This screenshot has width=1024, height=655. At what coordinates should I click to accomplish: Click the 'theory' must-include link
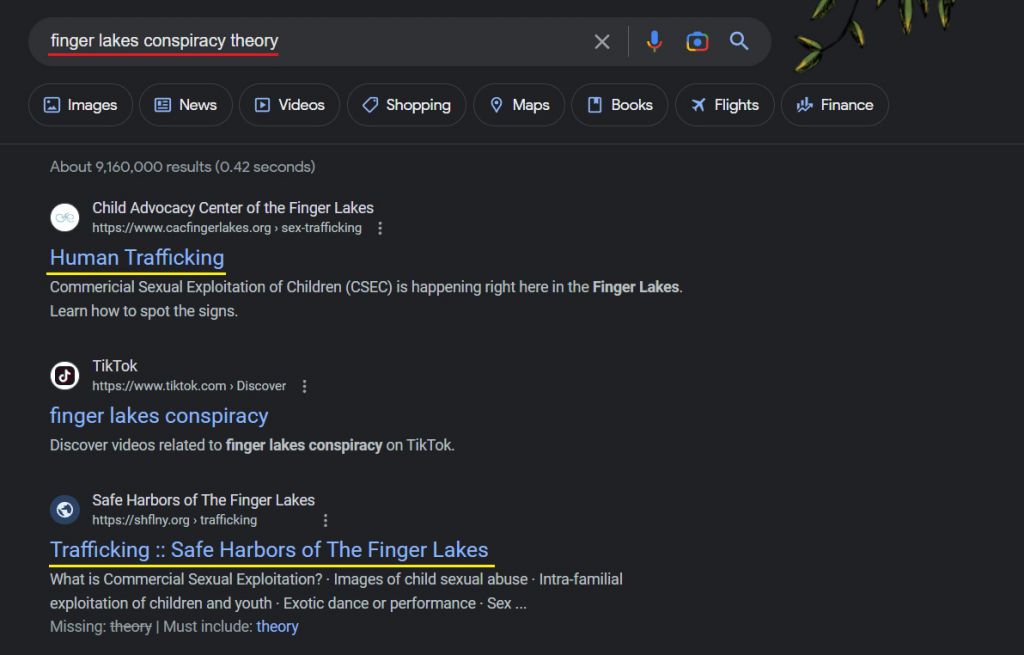click(x=277, y=626)
